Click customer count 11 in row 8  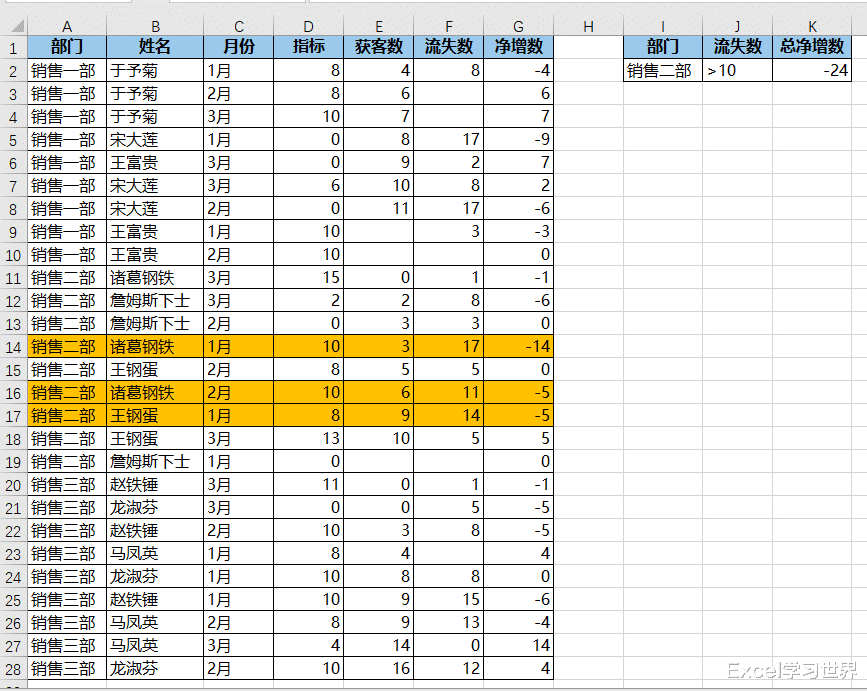tap(379, 208)
